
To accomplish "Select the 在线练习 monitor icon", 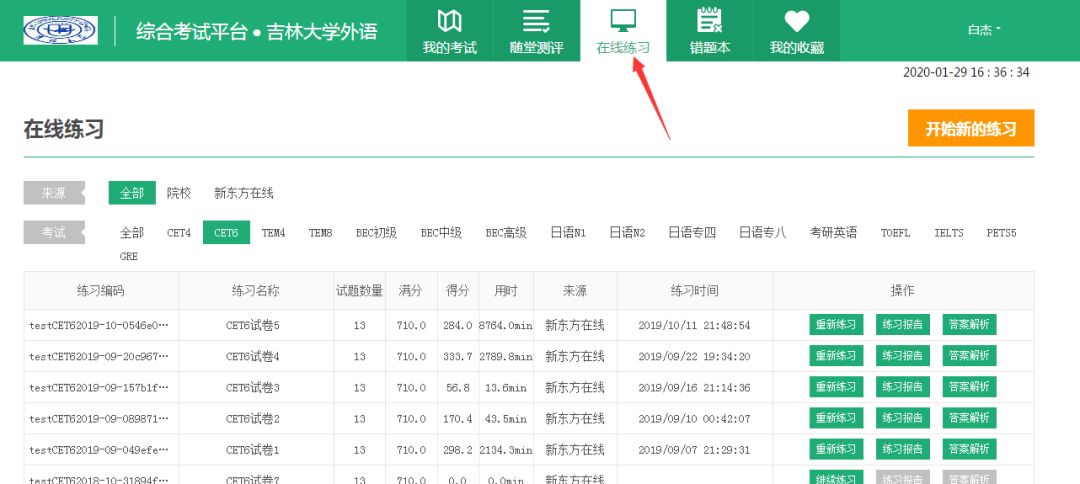I will pos(623,21).
